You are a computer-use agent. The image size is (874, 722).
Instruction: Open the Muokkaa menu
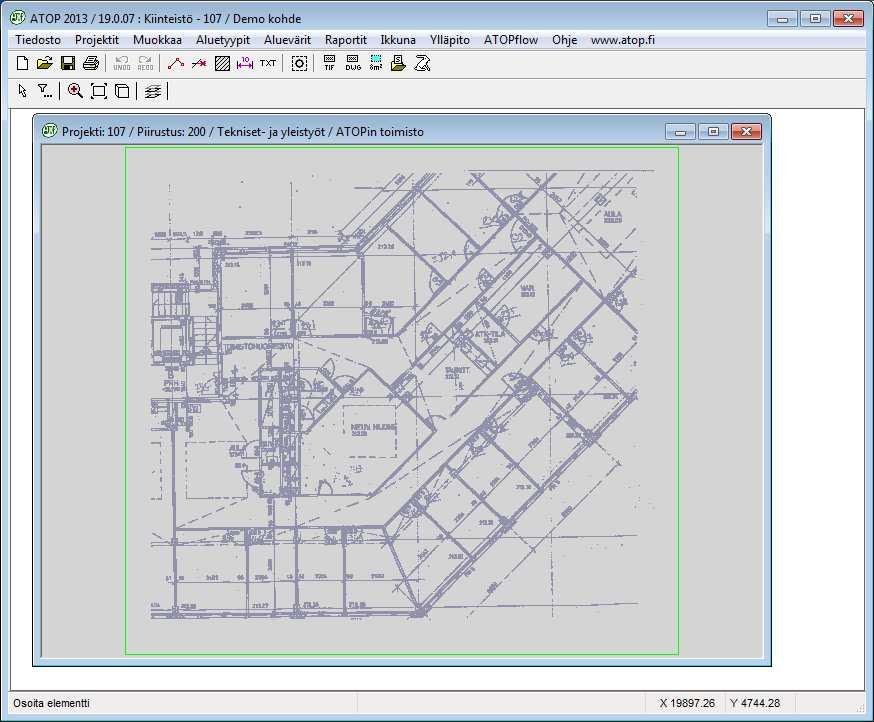157,40
